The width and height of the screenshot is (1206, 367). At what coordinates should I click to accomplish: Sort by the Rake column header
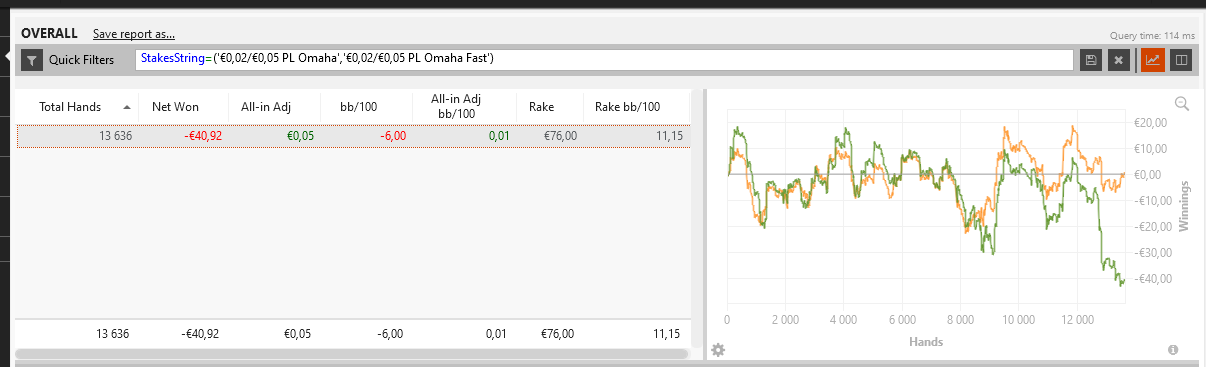click(x=541, y=107)
